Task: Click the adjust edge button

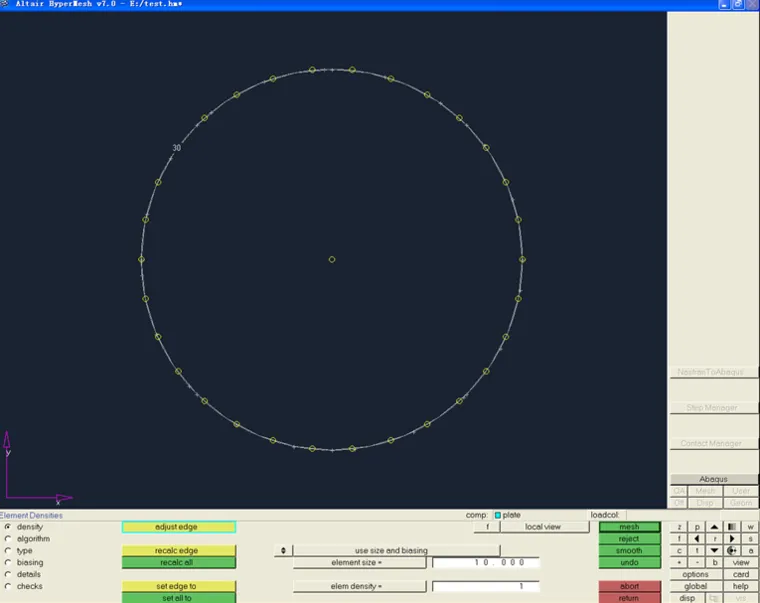Action: coord(179,527)
